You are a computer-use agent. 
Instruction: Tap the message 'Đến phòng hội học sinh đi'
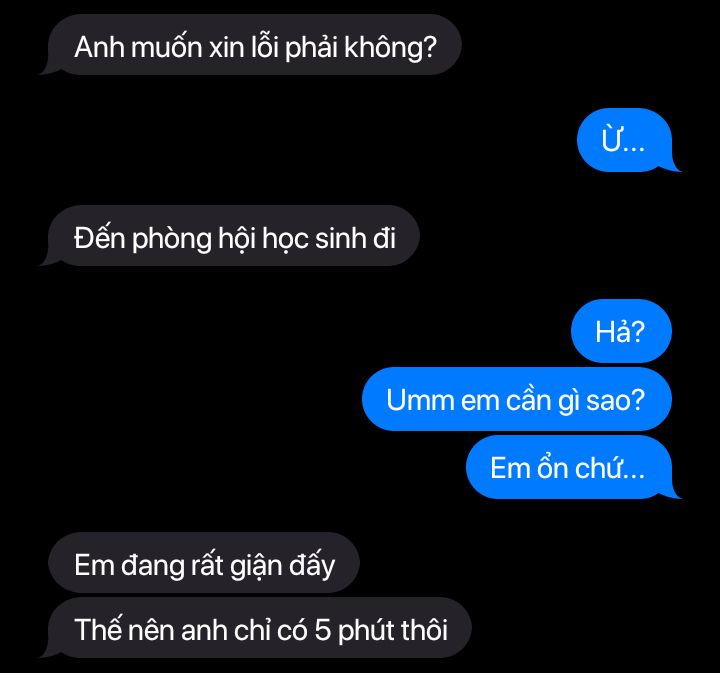tap(234, 236)
